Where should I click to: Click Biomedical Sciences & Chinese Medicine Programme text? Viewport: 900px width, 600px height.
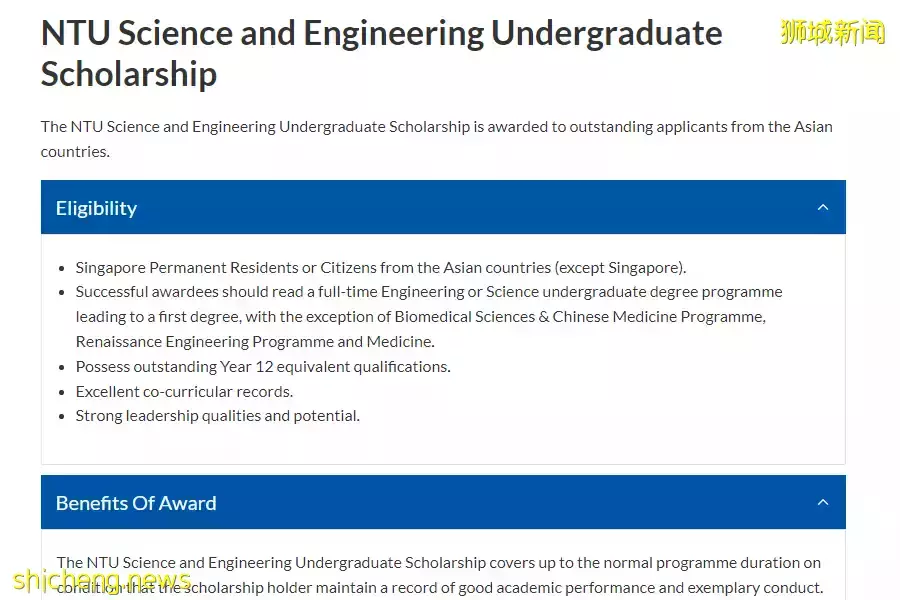(580, 317)
